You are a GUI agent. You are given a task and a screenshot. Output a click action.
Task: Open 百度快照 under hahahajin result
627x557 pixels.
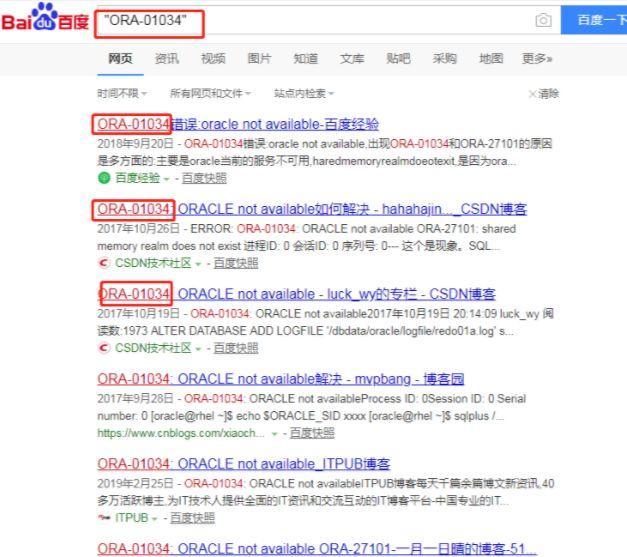tap(236, 263)
